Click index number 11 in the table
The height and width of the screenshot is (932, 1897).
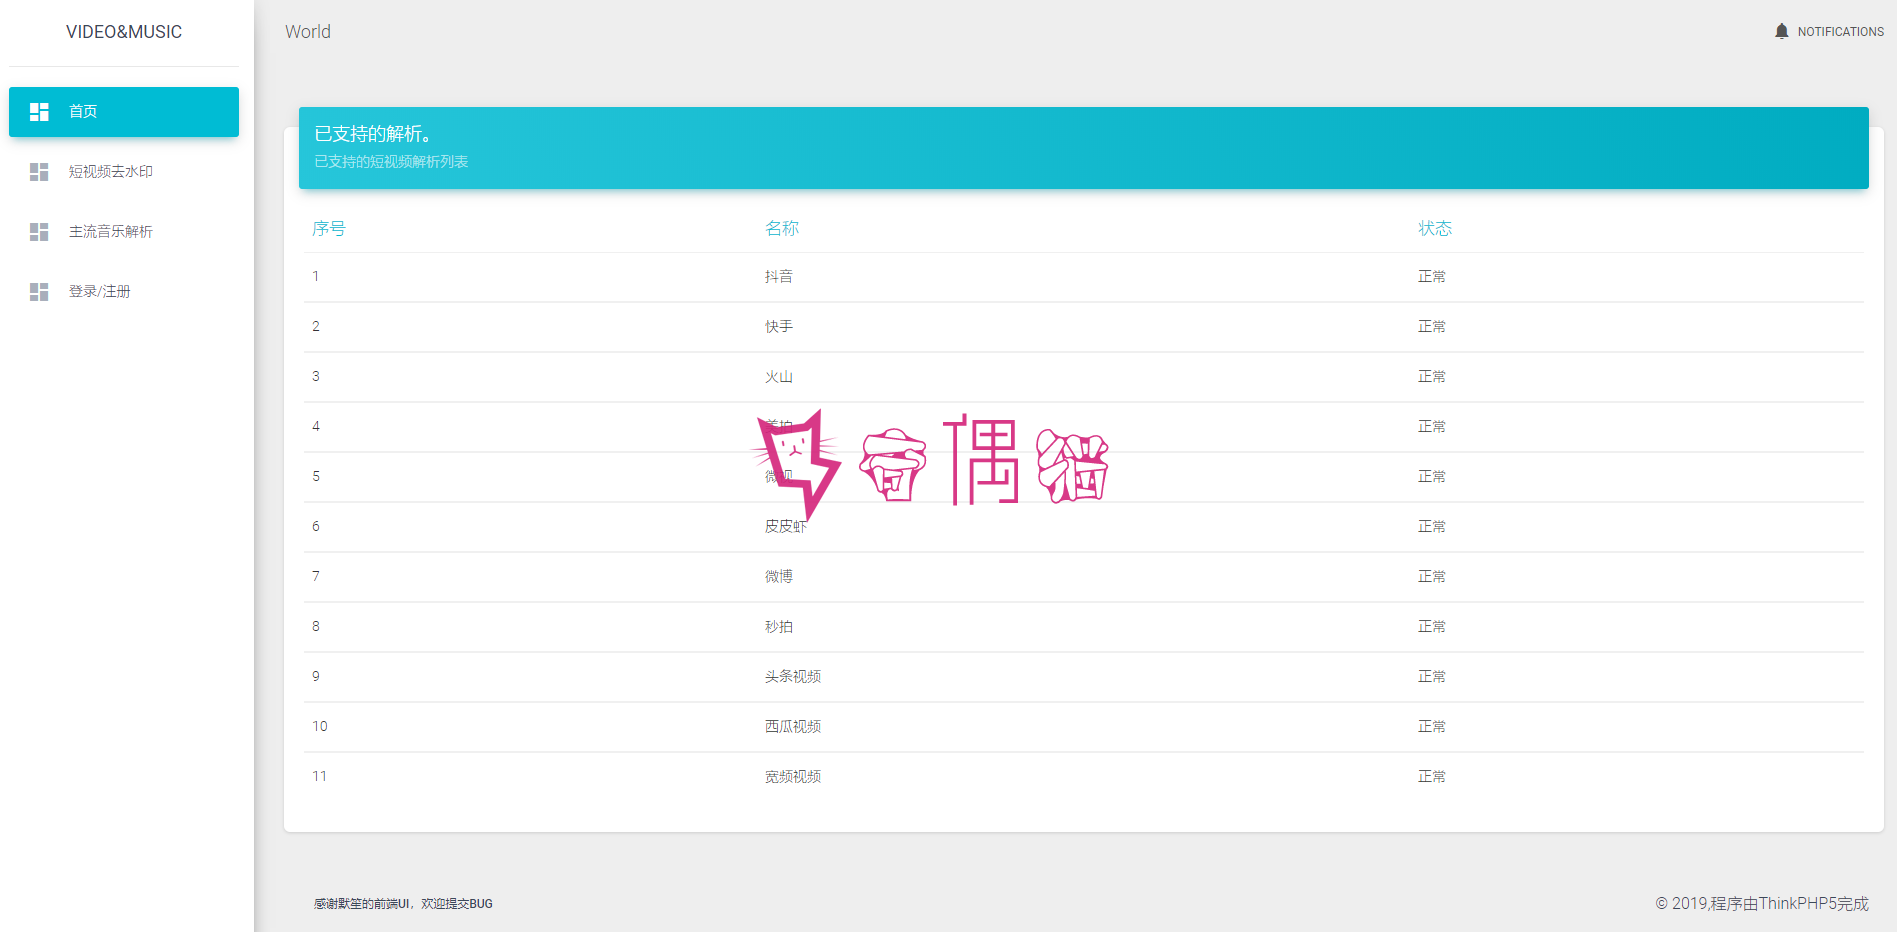point(320,777)
